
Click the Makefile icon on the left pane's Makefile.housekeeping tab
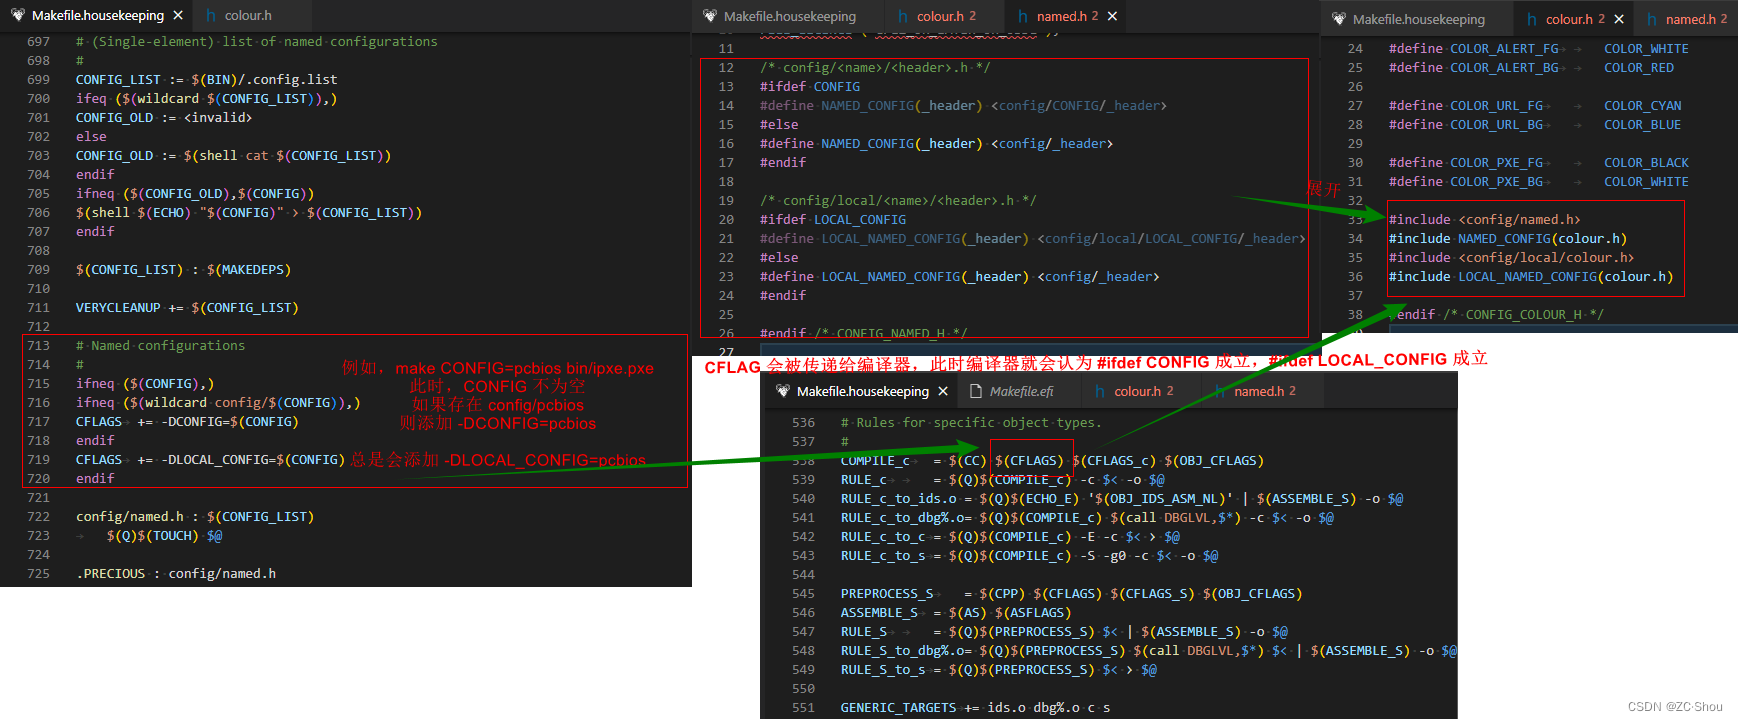pos(17,15)
